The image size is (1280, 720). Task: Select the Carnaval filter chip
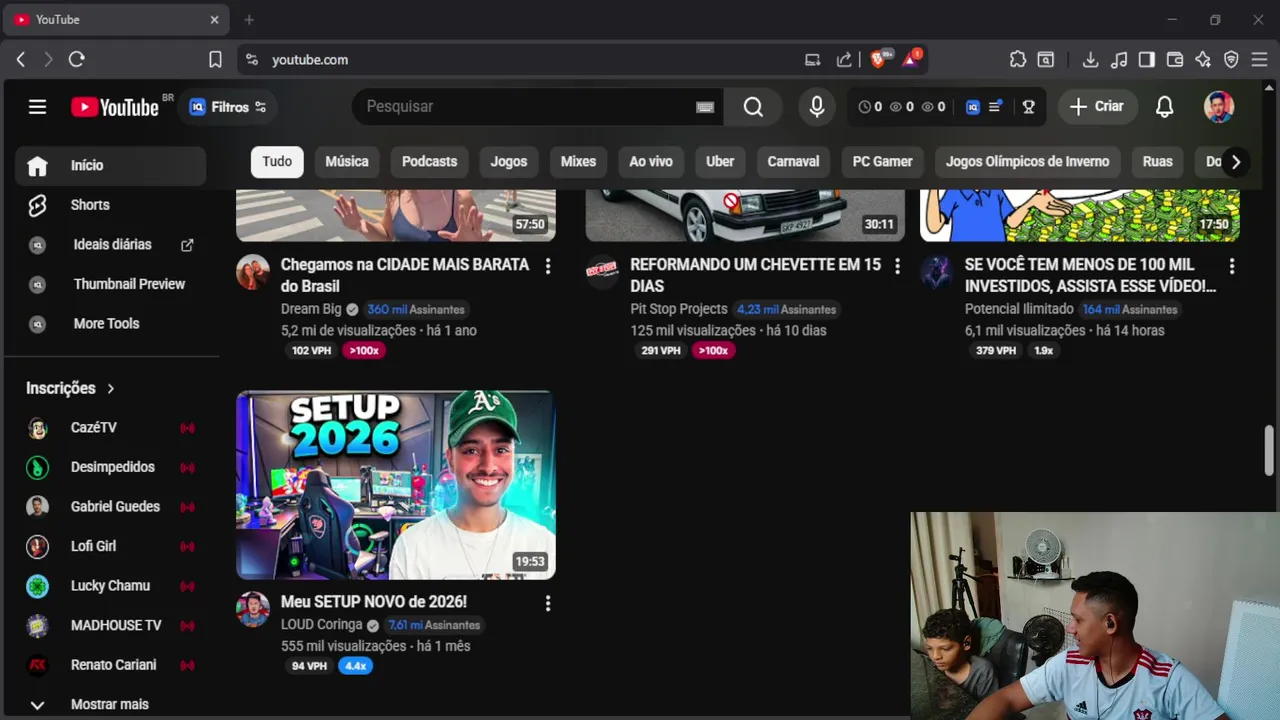(793, 162)
